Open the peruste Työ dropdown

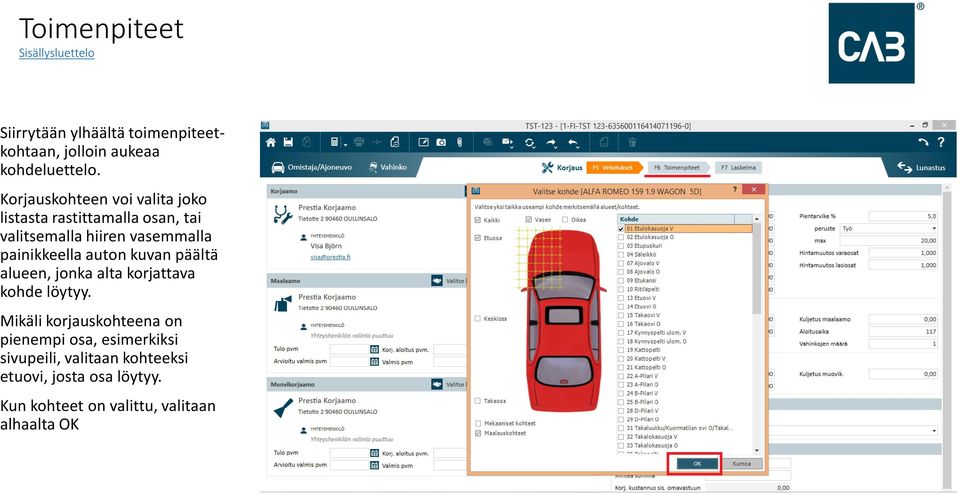890,228
